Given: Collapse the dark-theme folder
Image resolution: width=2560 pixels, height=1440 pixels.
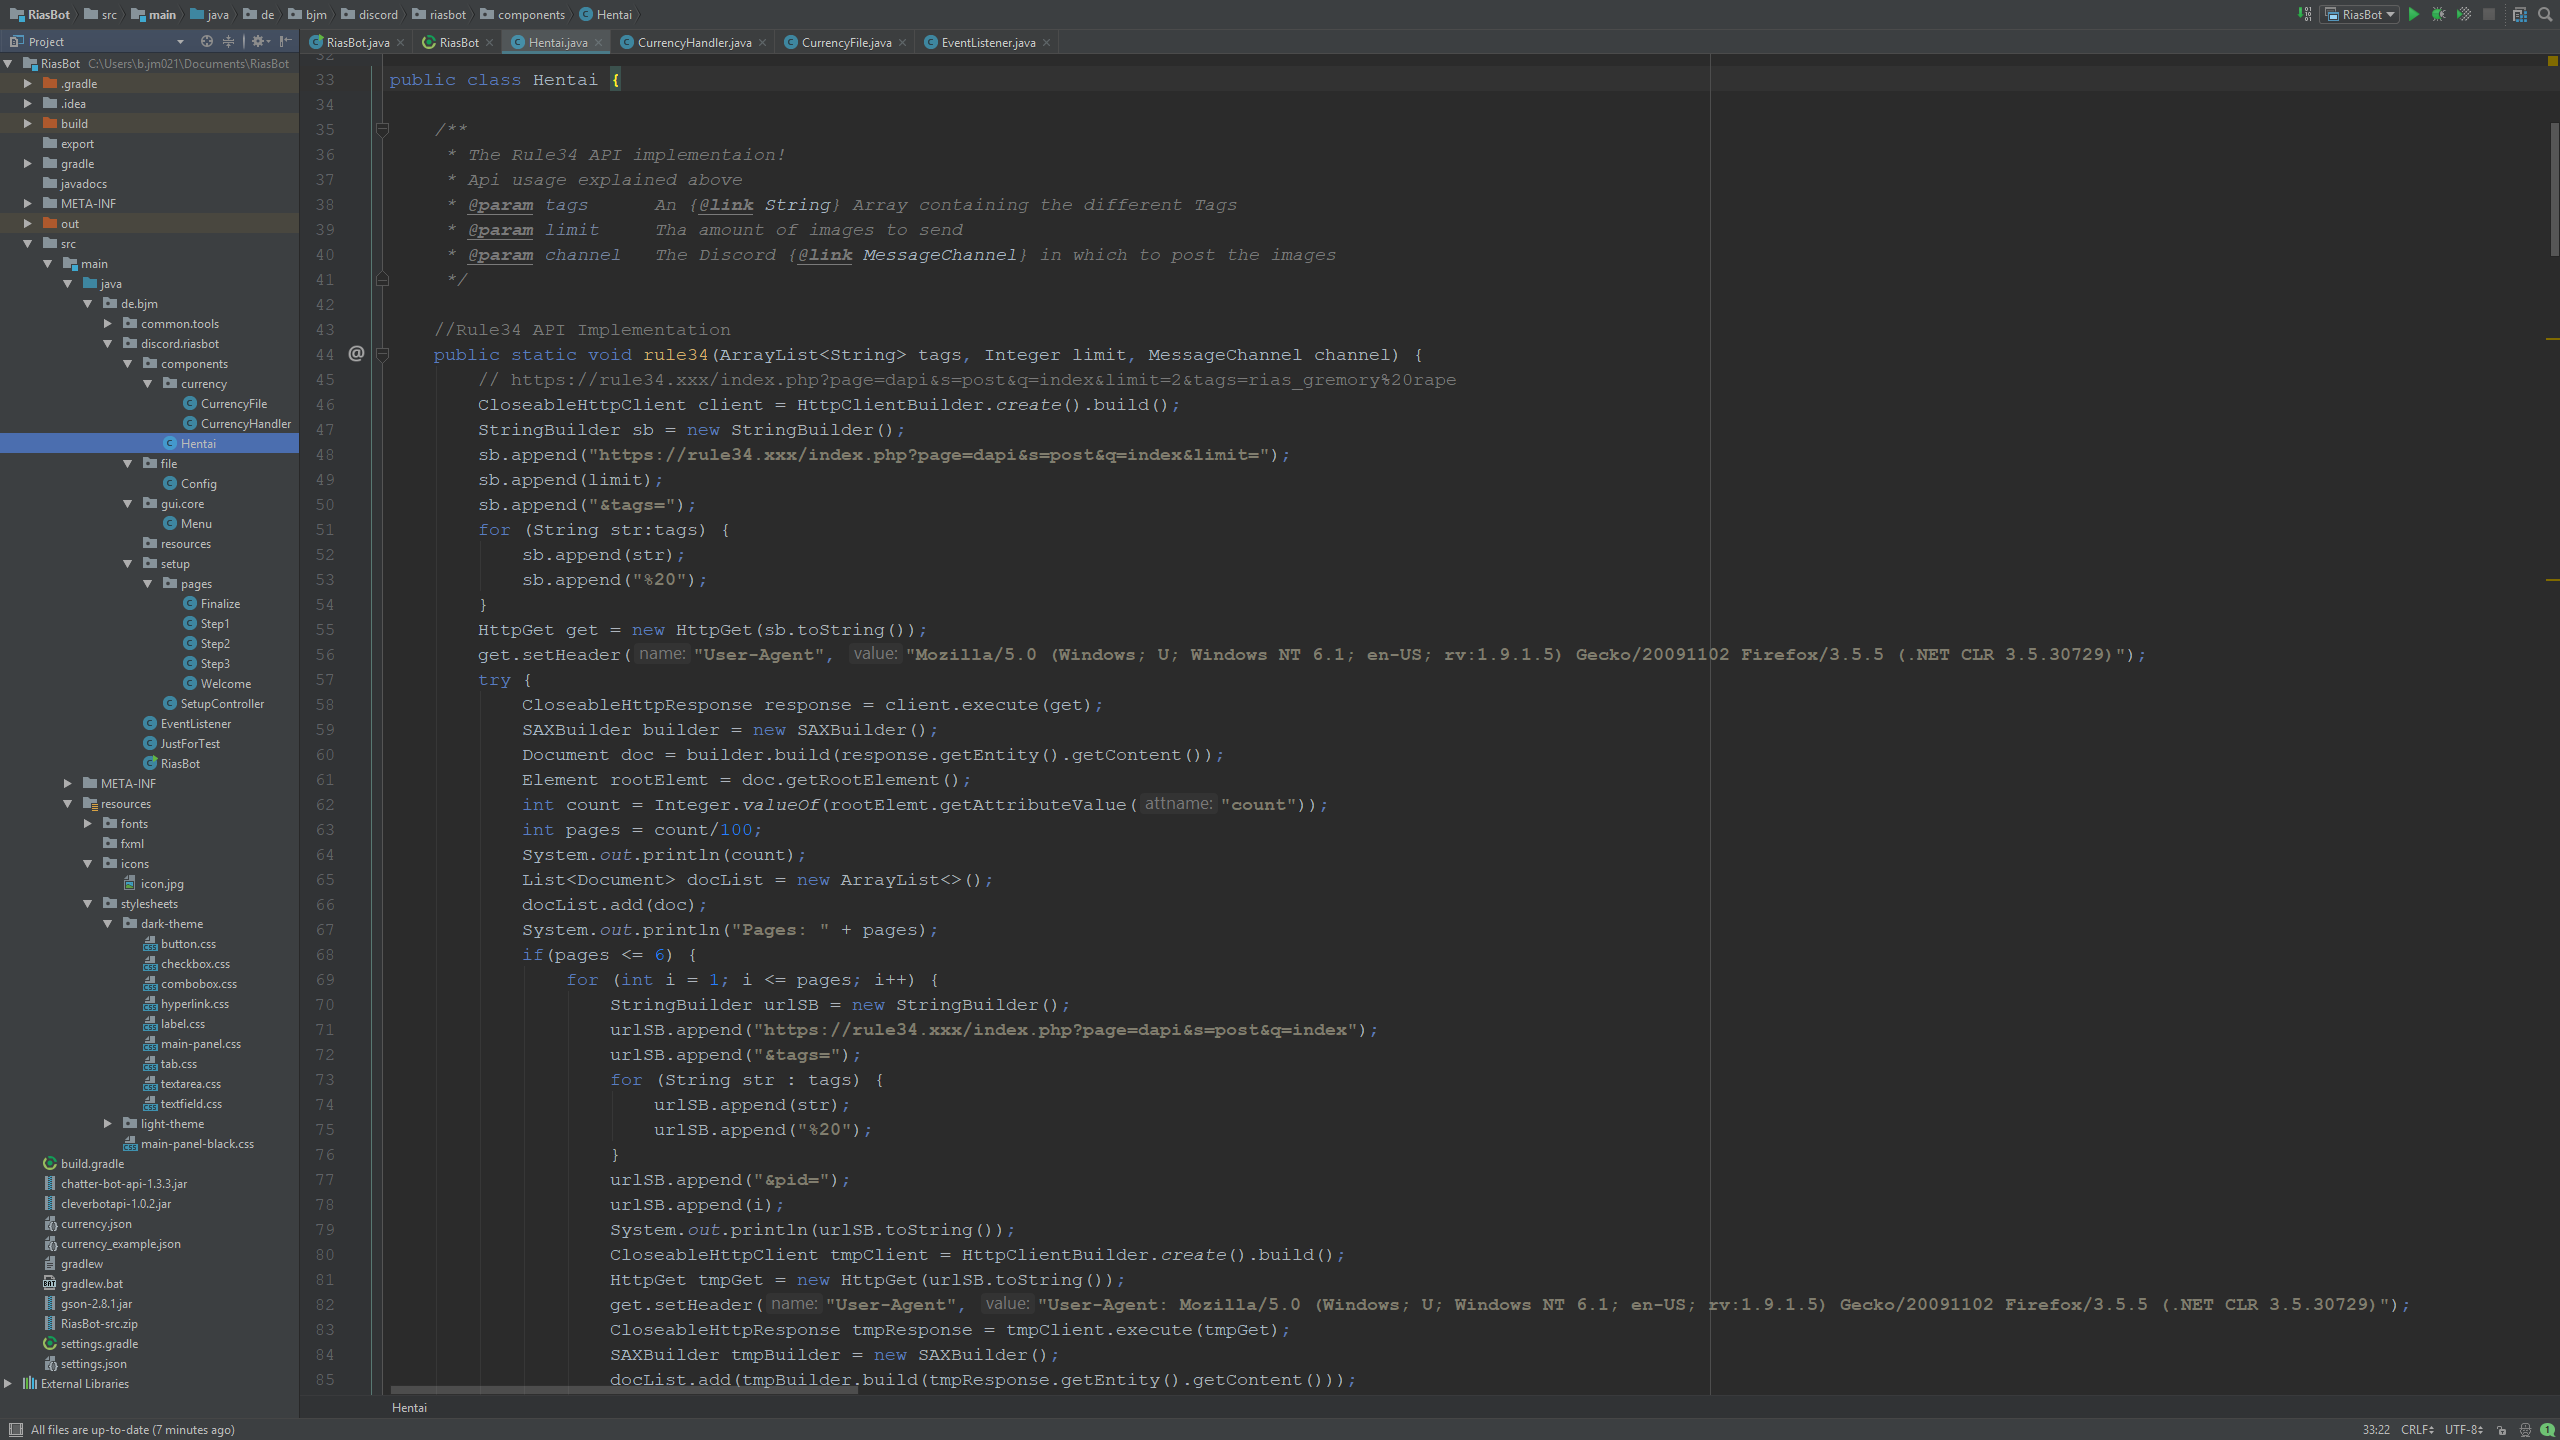Looking at the screenshot, I should pyautogui.click(x=108, y=924).
